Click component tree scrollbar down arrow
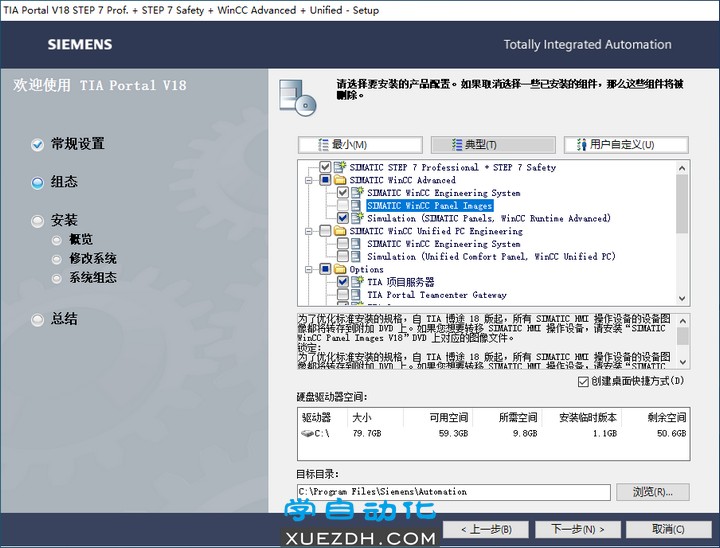 pos(682,299)
